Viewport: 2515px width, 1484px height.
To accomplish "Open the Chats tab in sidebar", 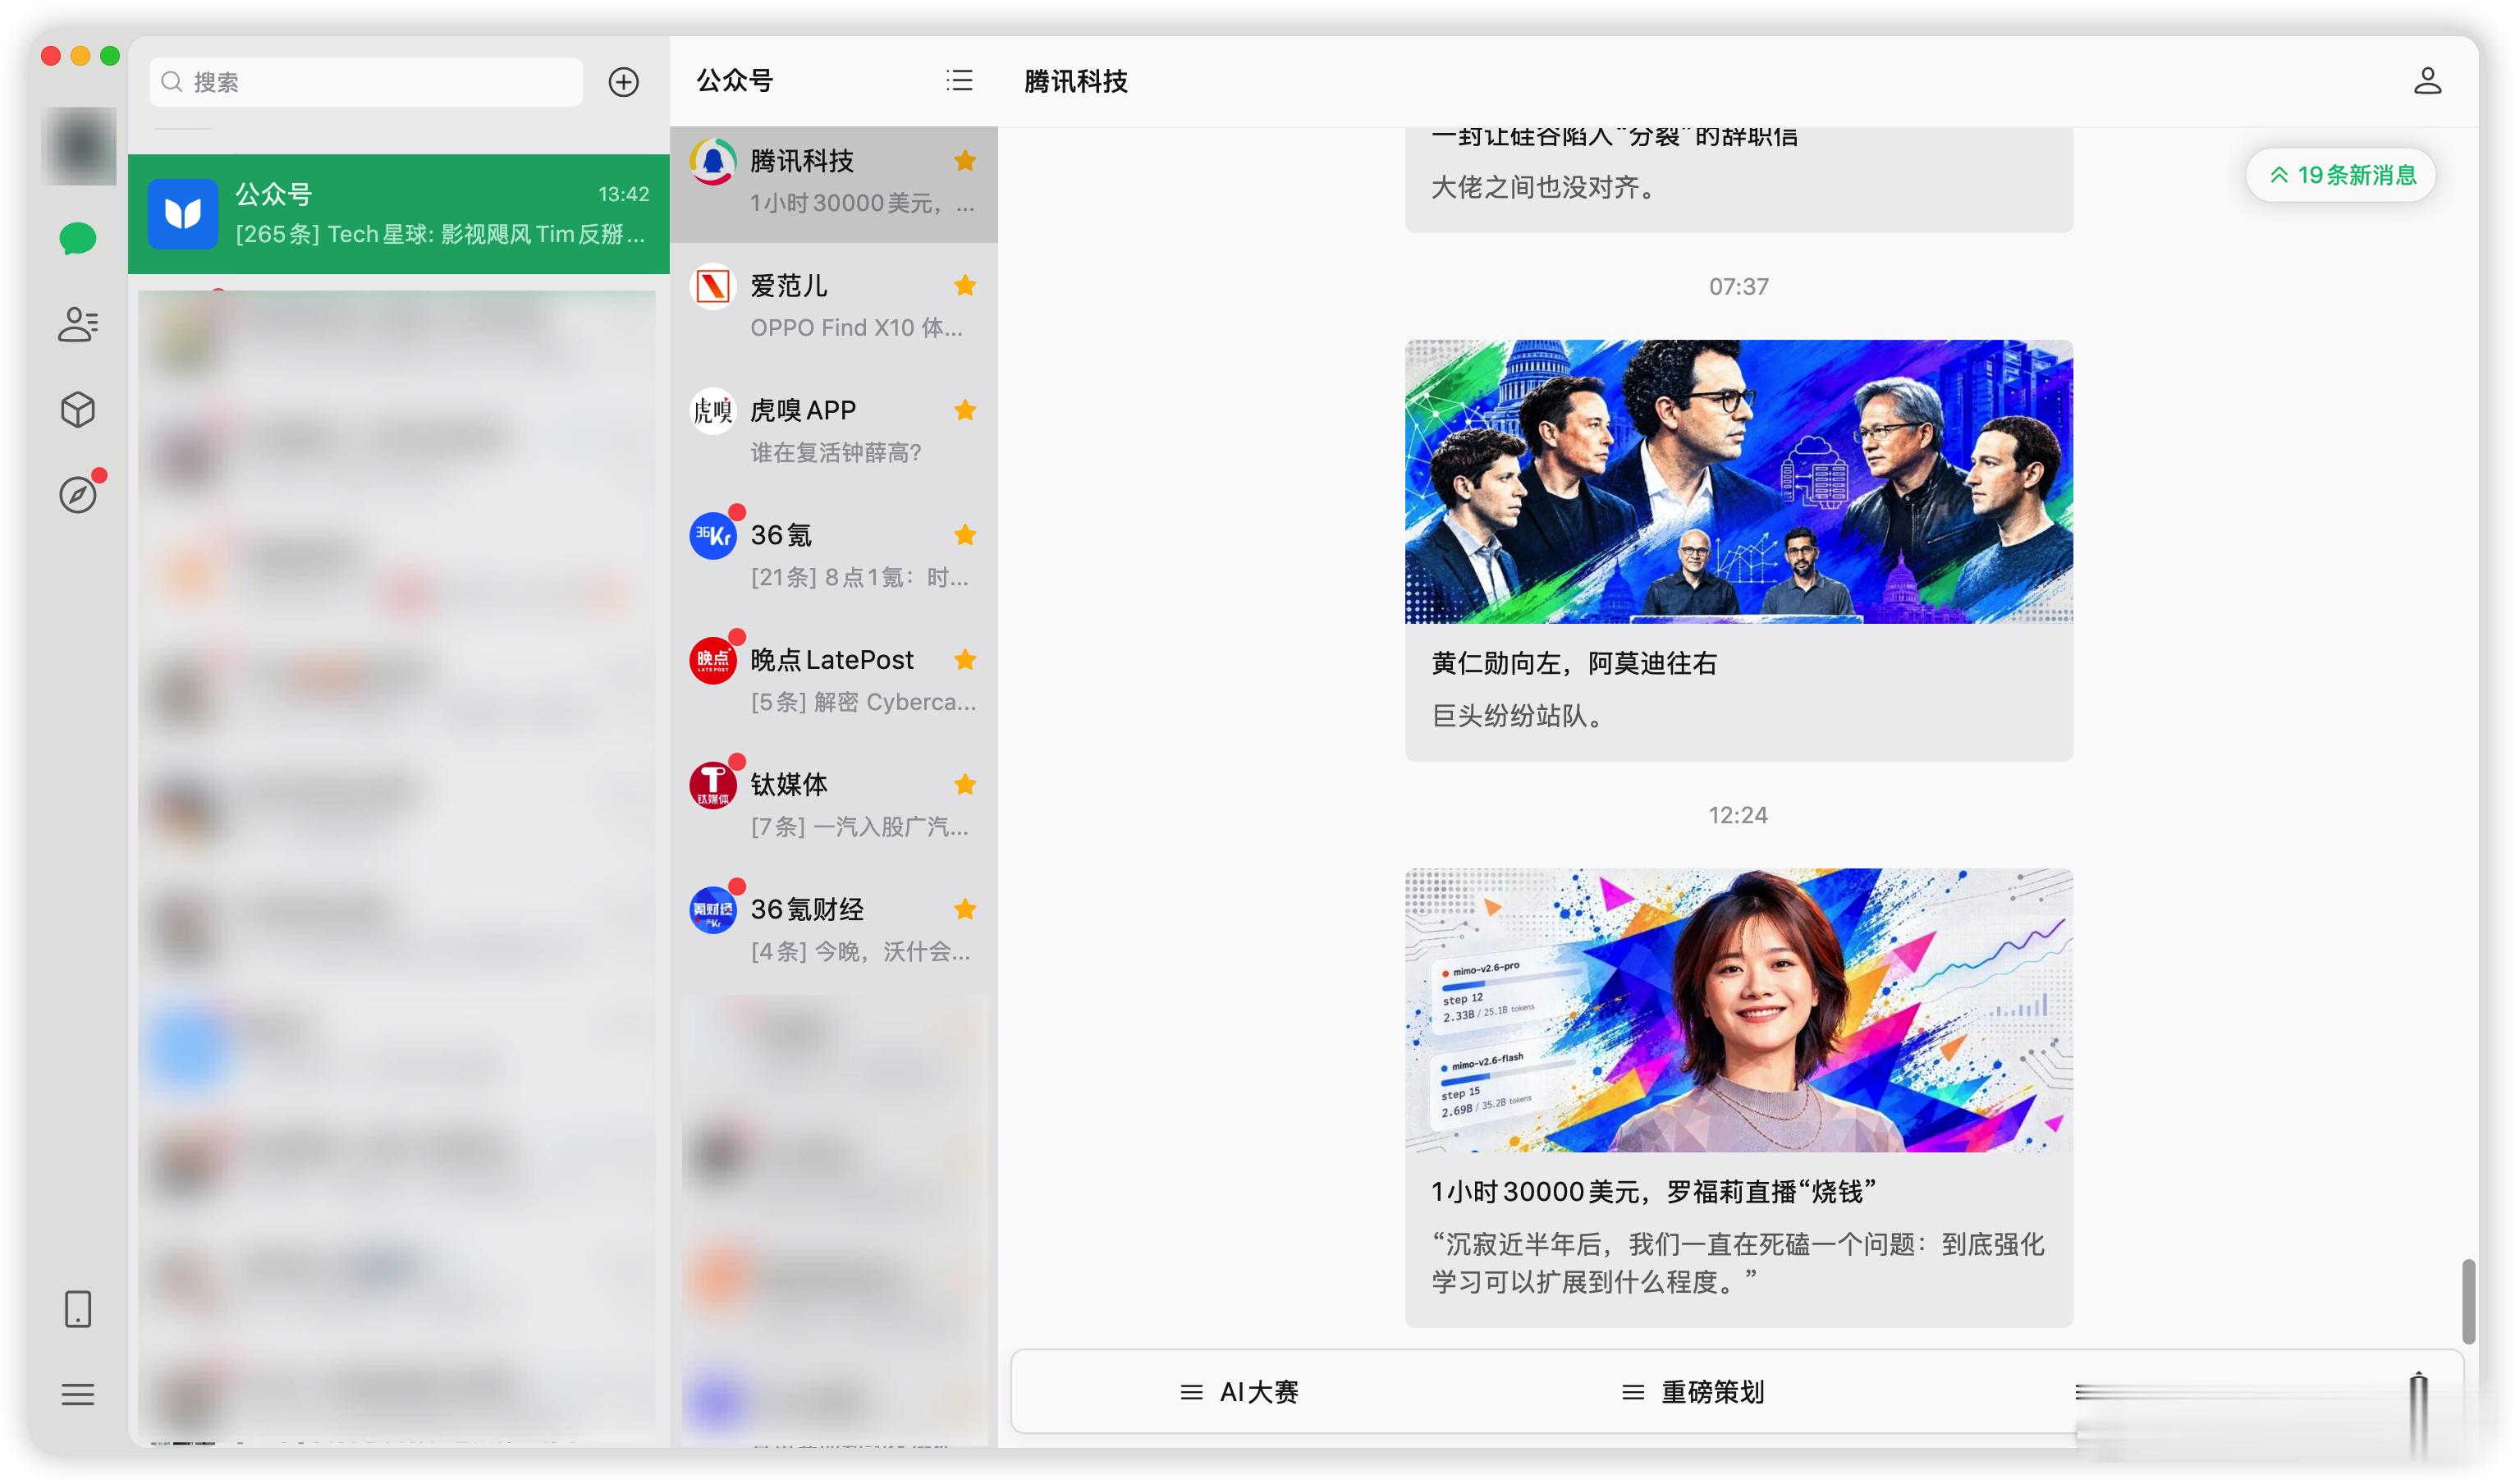I will point(78,239).
